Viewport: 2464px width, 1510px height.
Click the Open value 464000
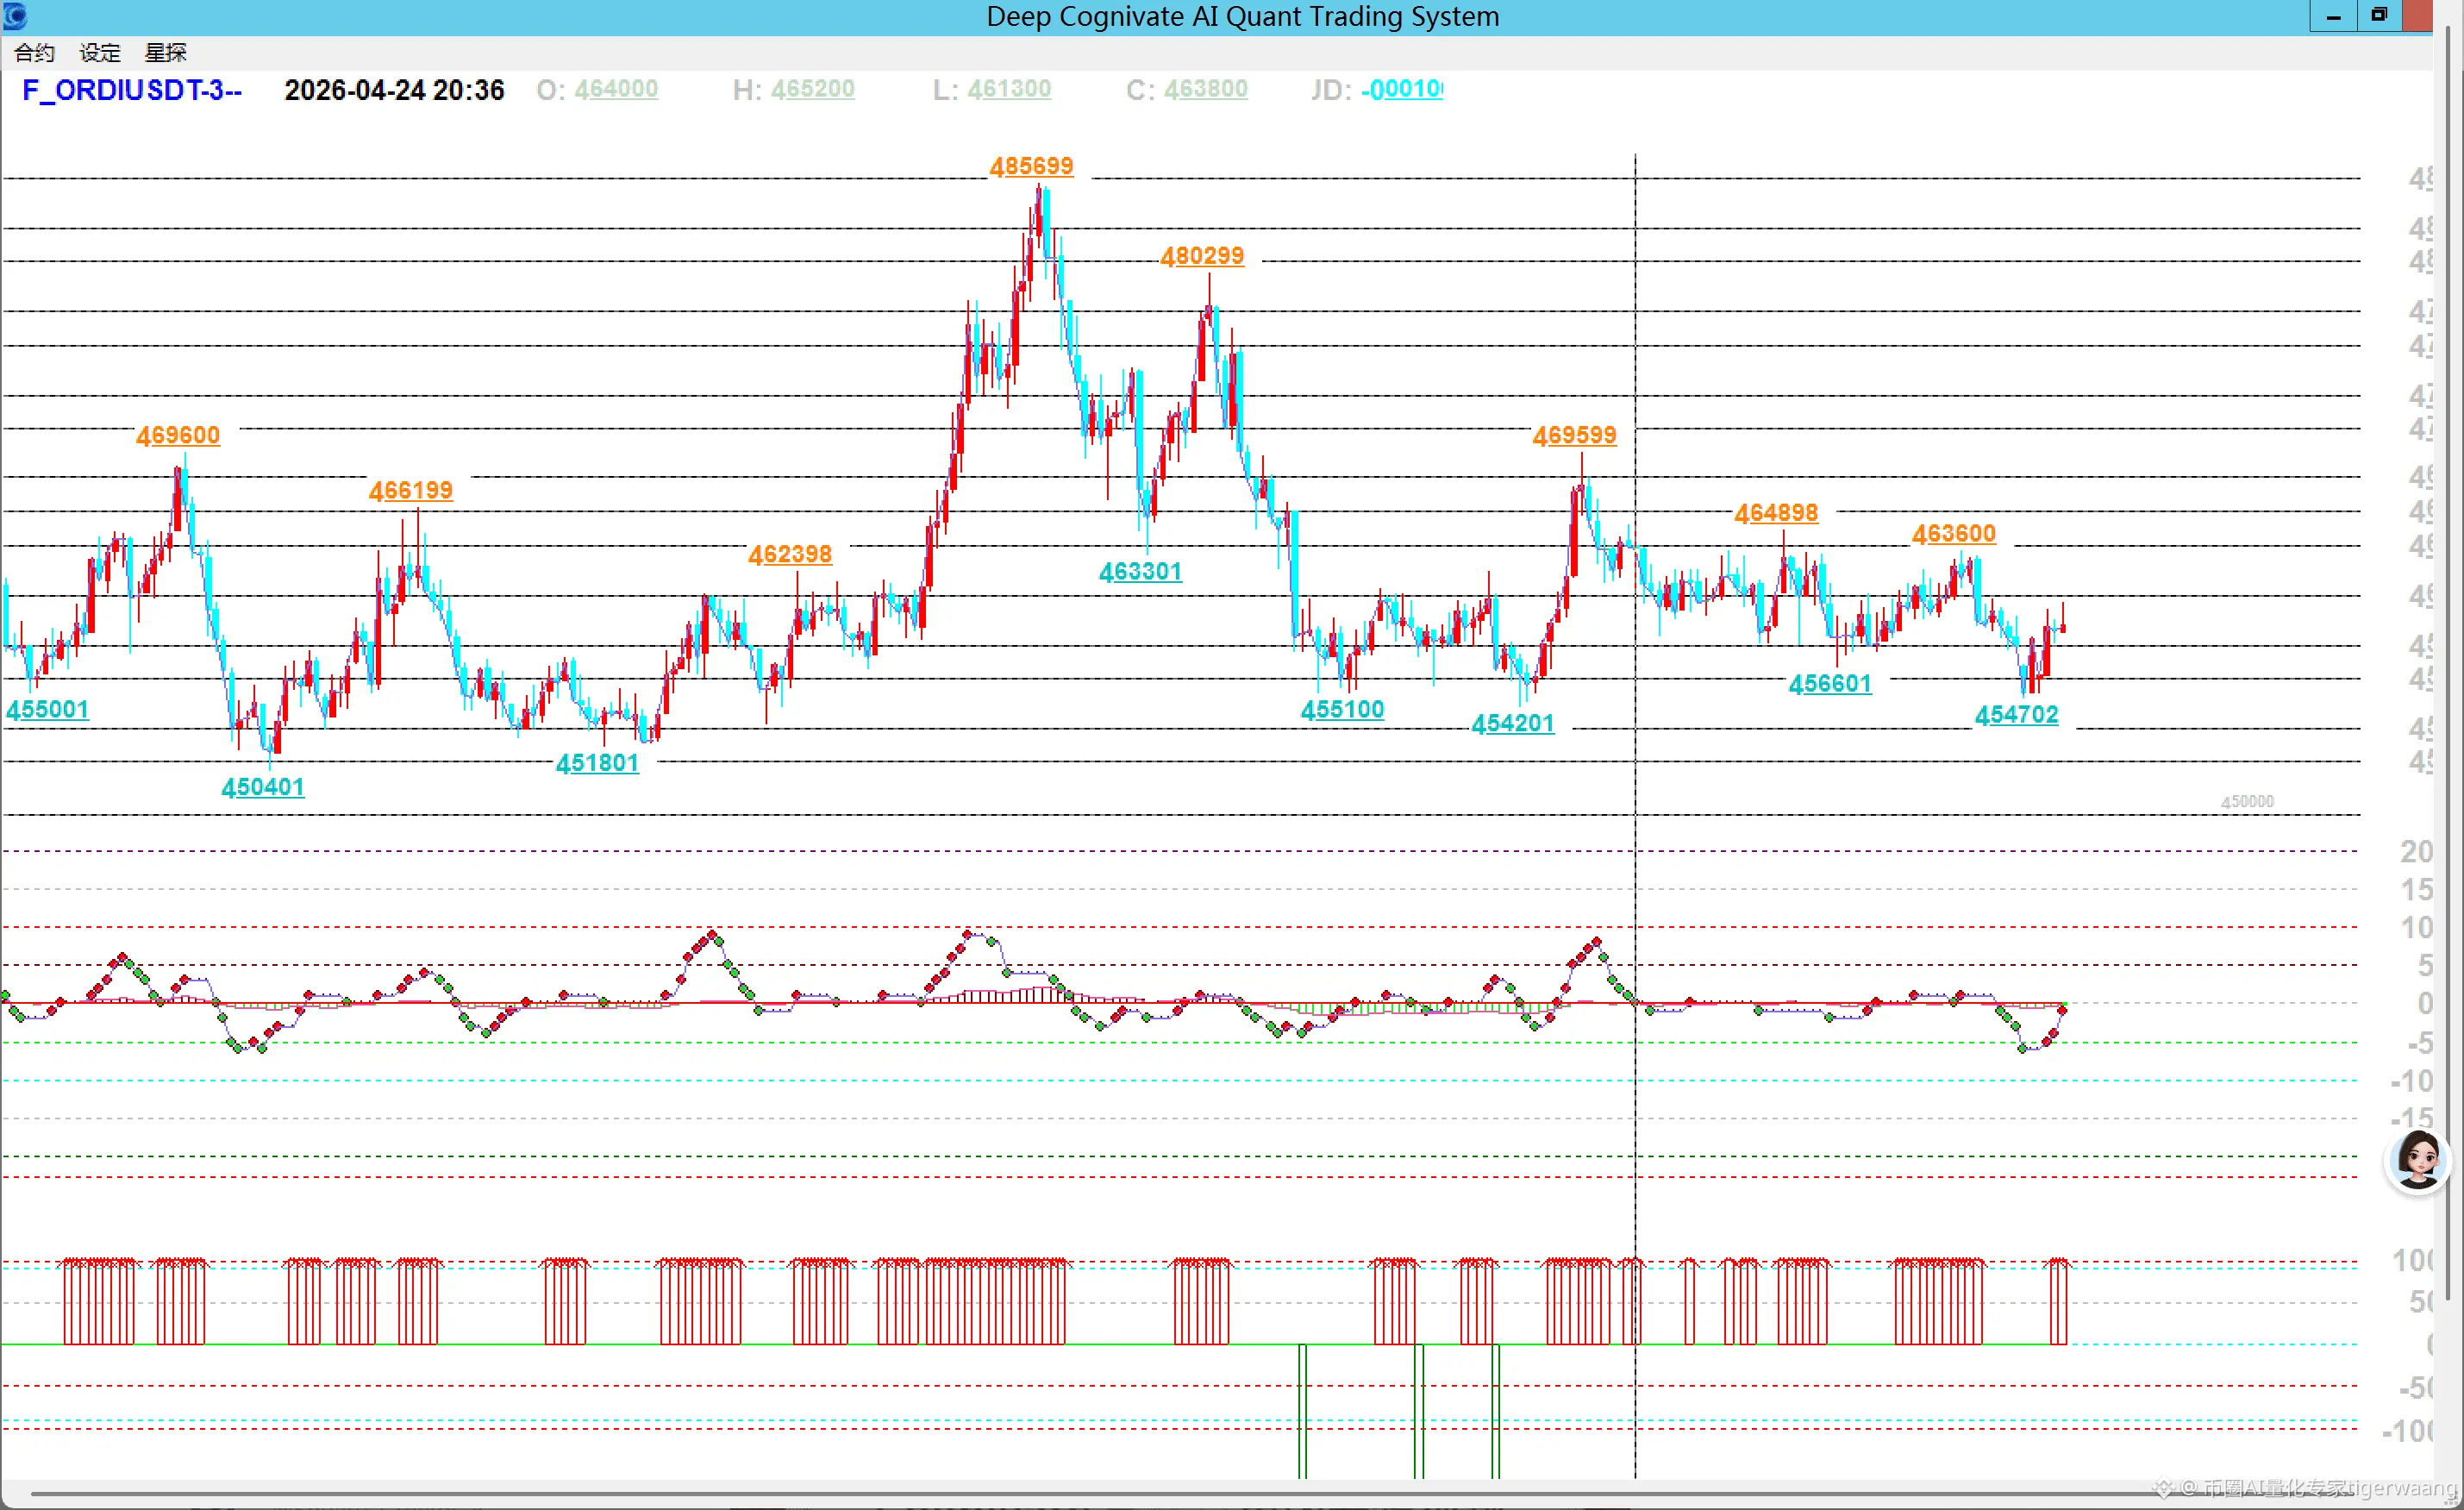coord(616,89)
